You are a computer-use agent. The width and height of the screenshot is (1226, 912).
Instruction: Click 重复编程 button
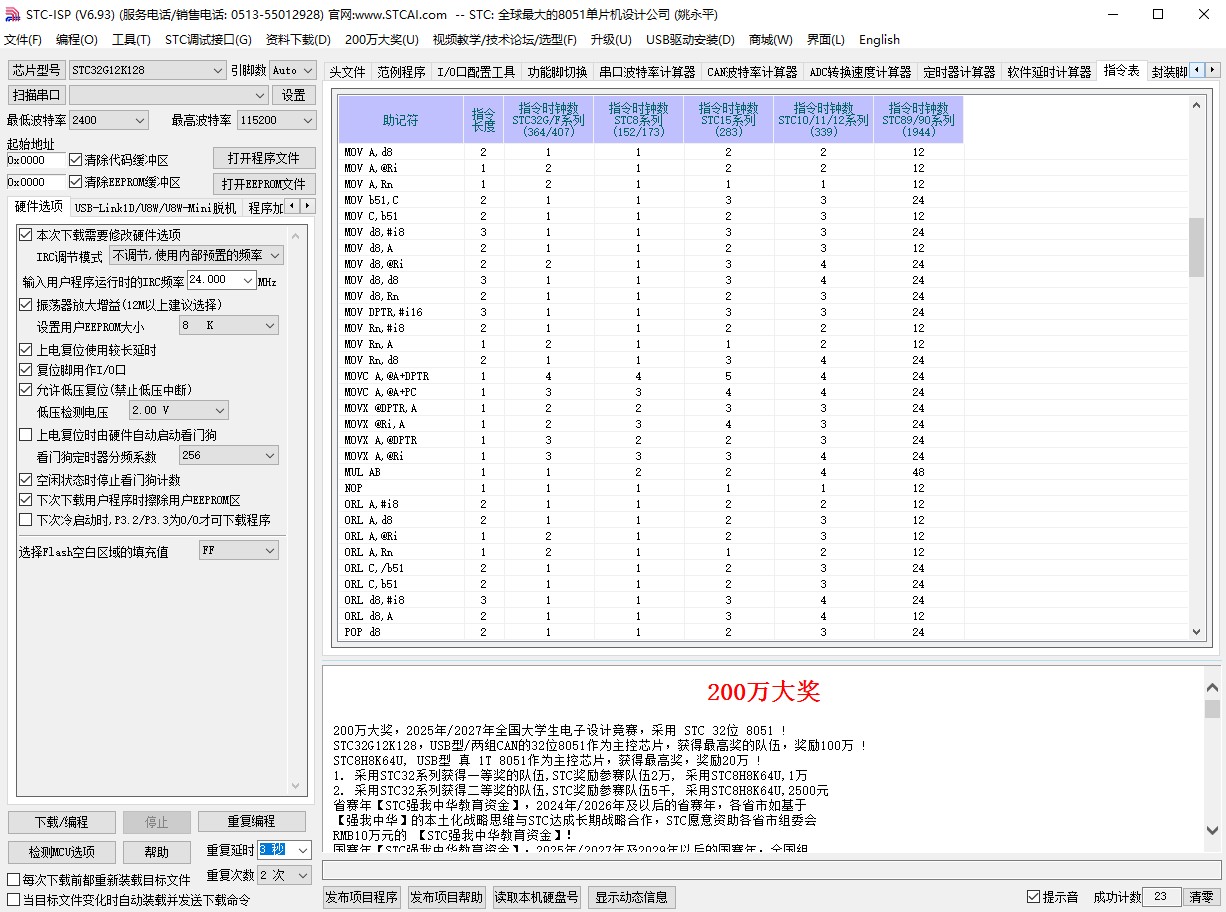[x=251, y=822]
